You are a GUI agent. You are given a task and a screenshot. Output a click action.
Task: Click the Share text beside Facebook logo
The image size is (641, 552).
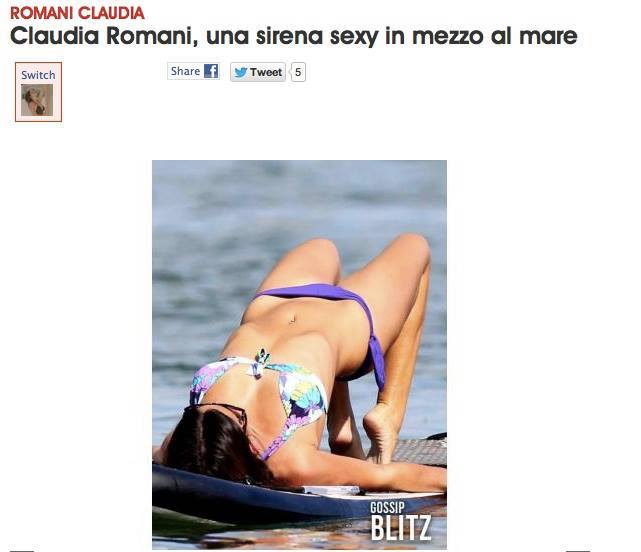pos(185,71)
